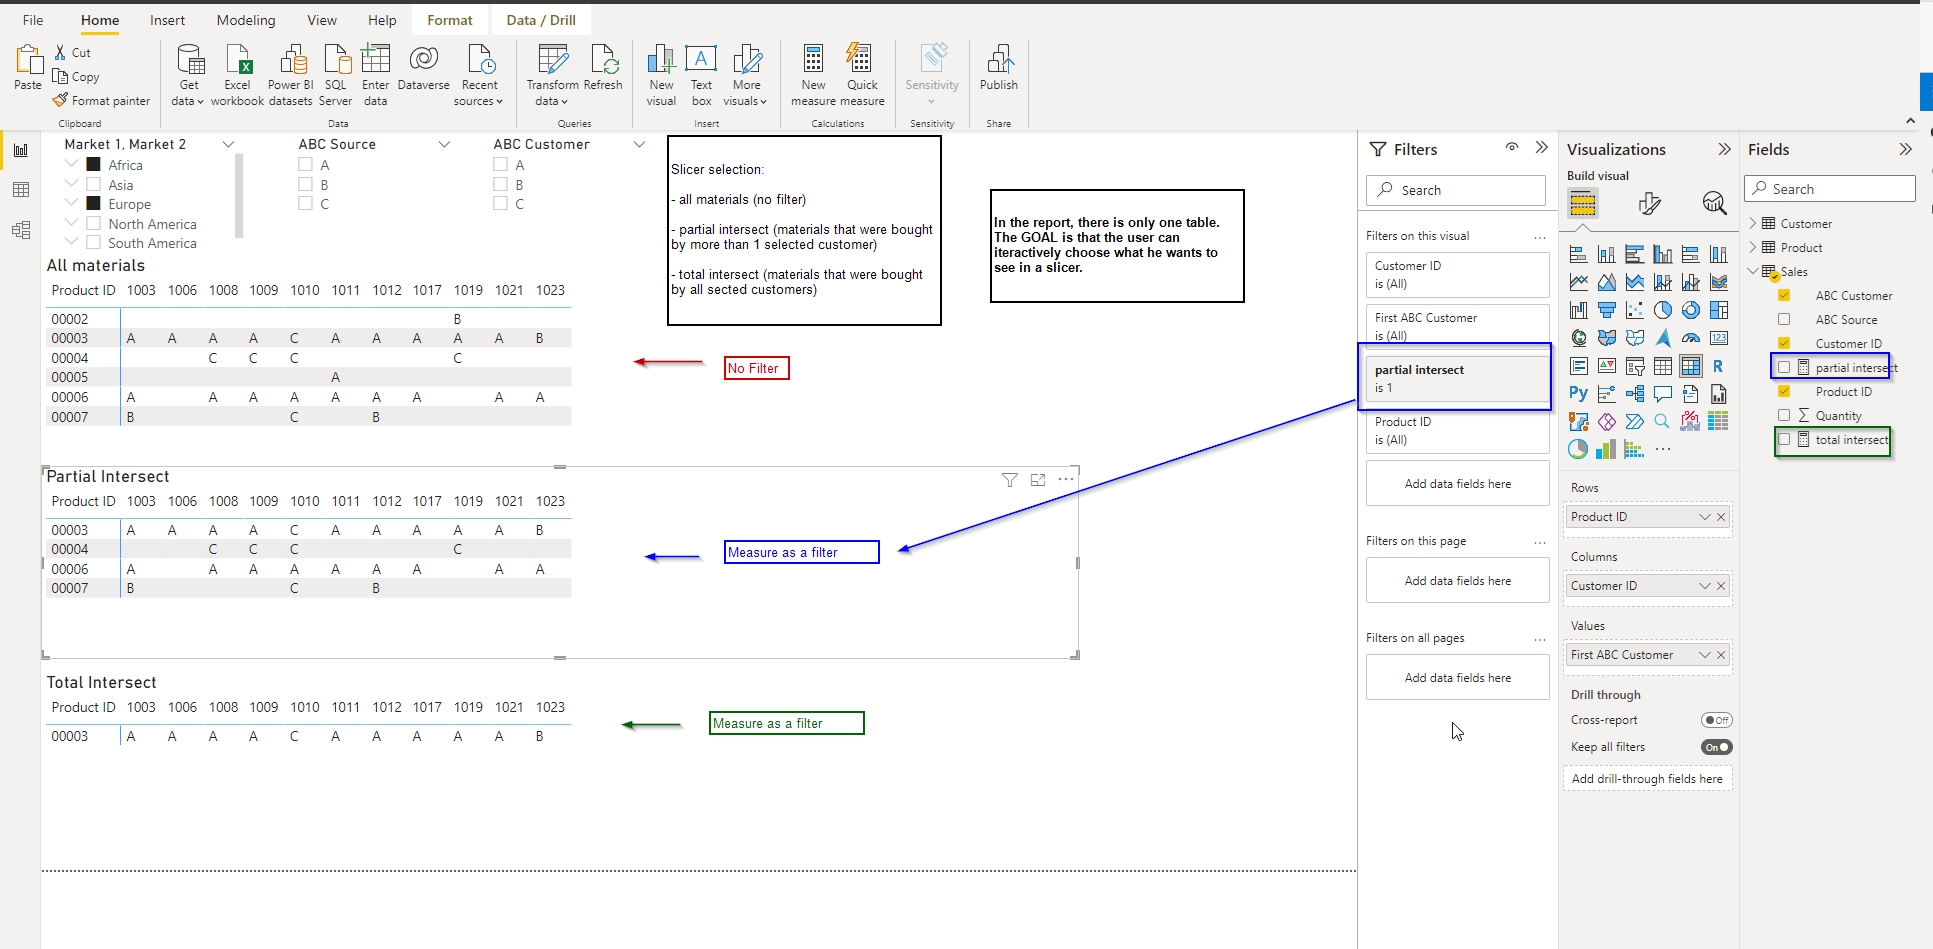Open Enter data tool
Screen dimensions: 1933x949
coord(376,75)
